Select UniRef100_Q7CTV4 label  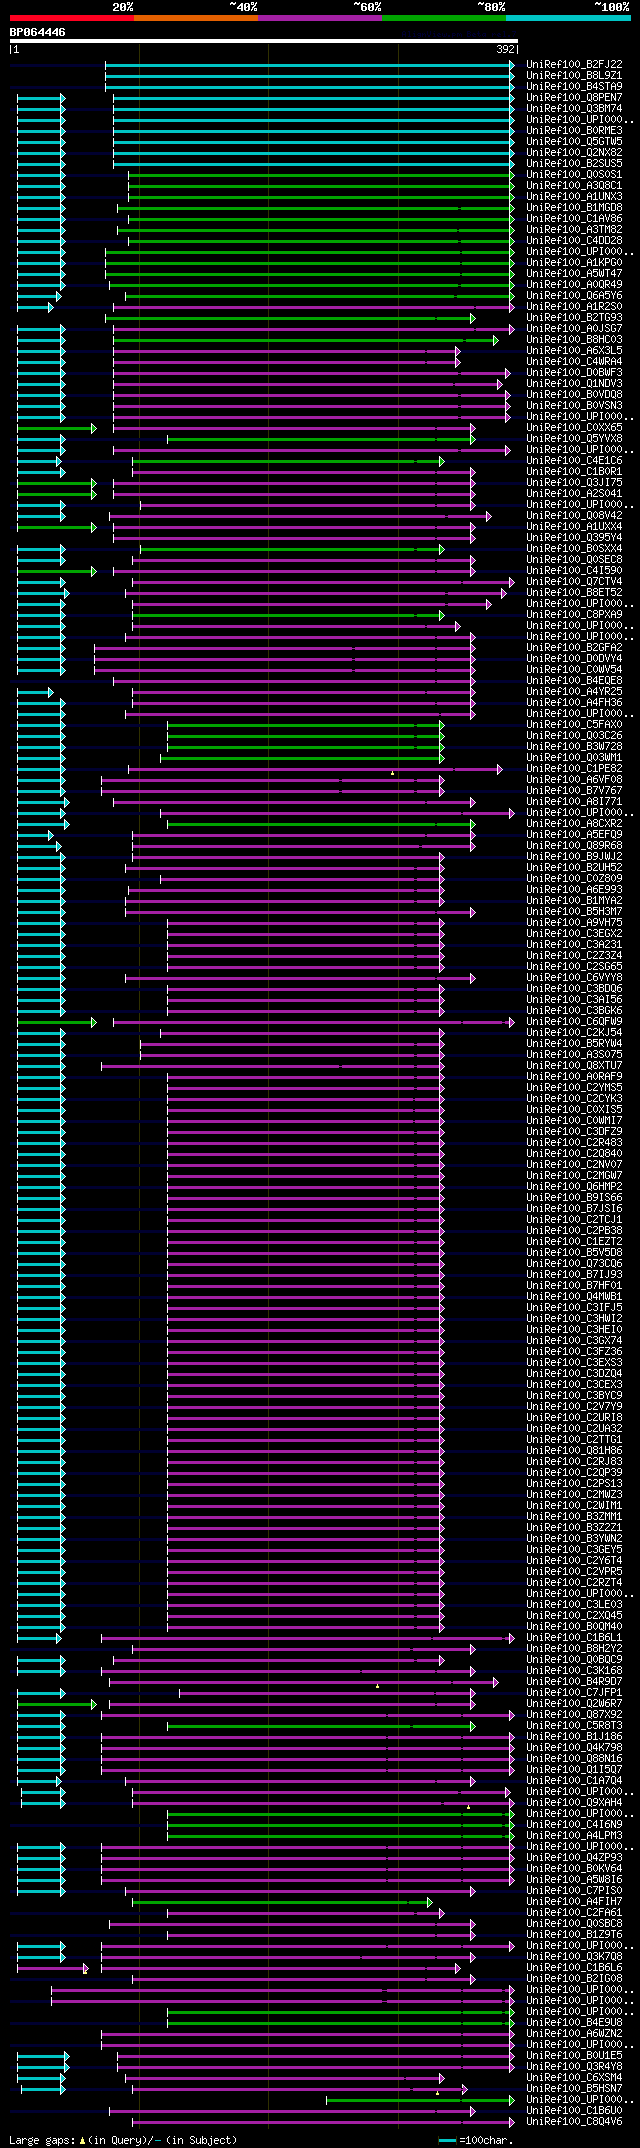(x=574, y=581)
